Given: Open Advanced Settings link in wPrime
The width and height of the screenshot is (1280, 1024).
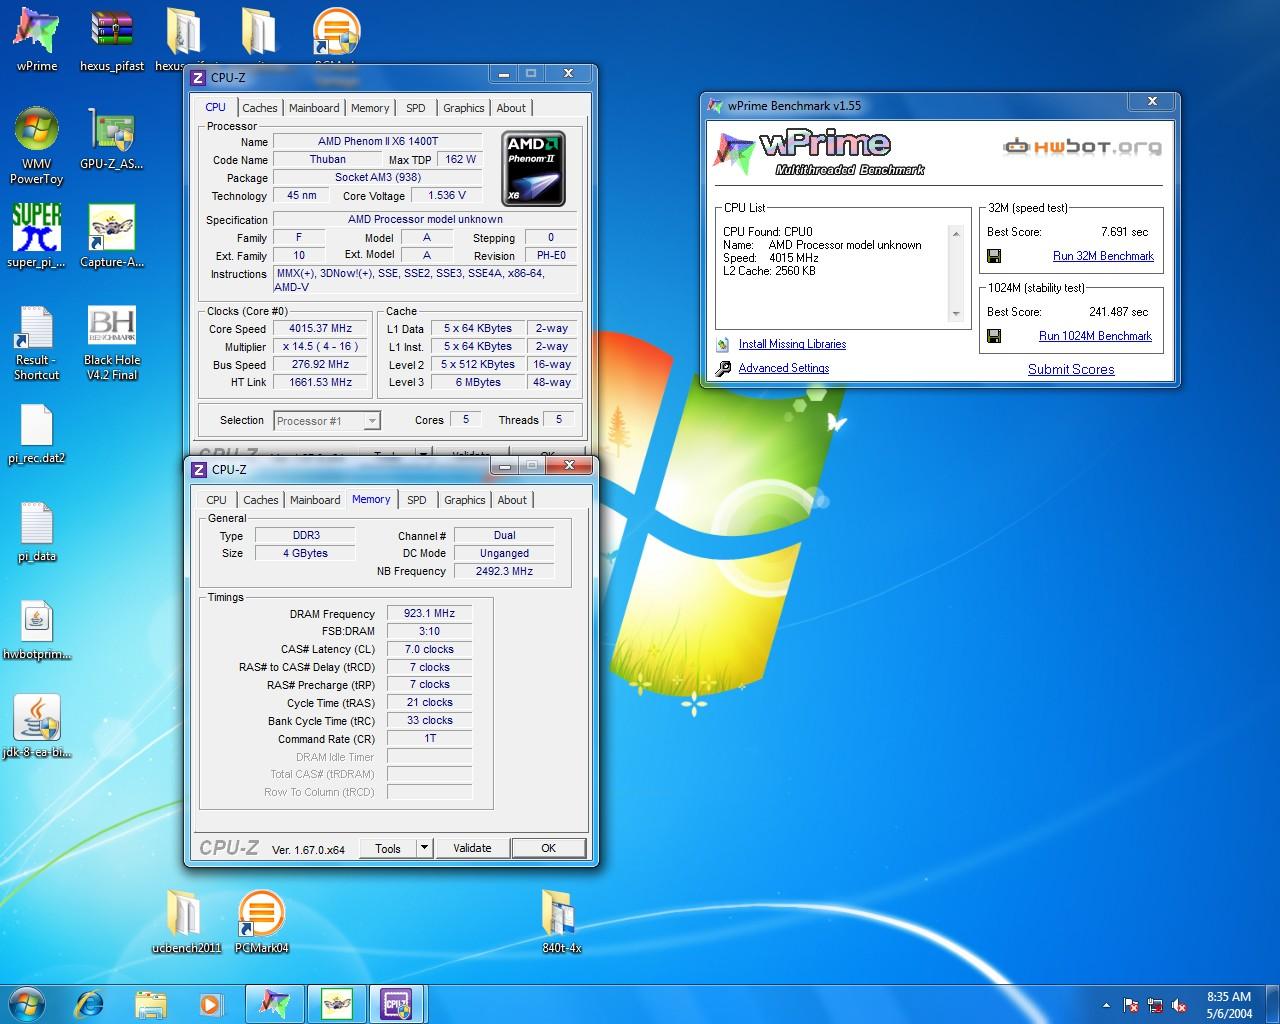Looking at the screenshot, I should (784, 368).
